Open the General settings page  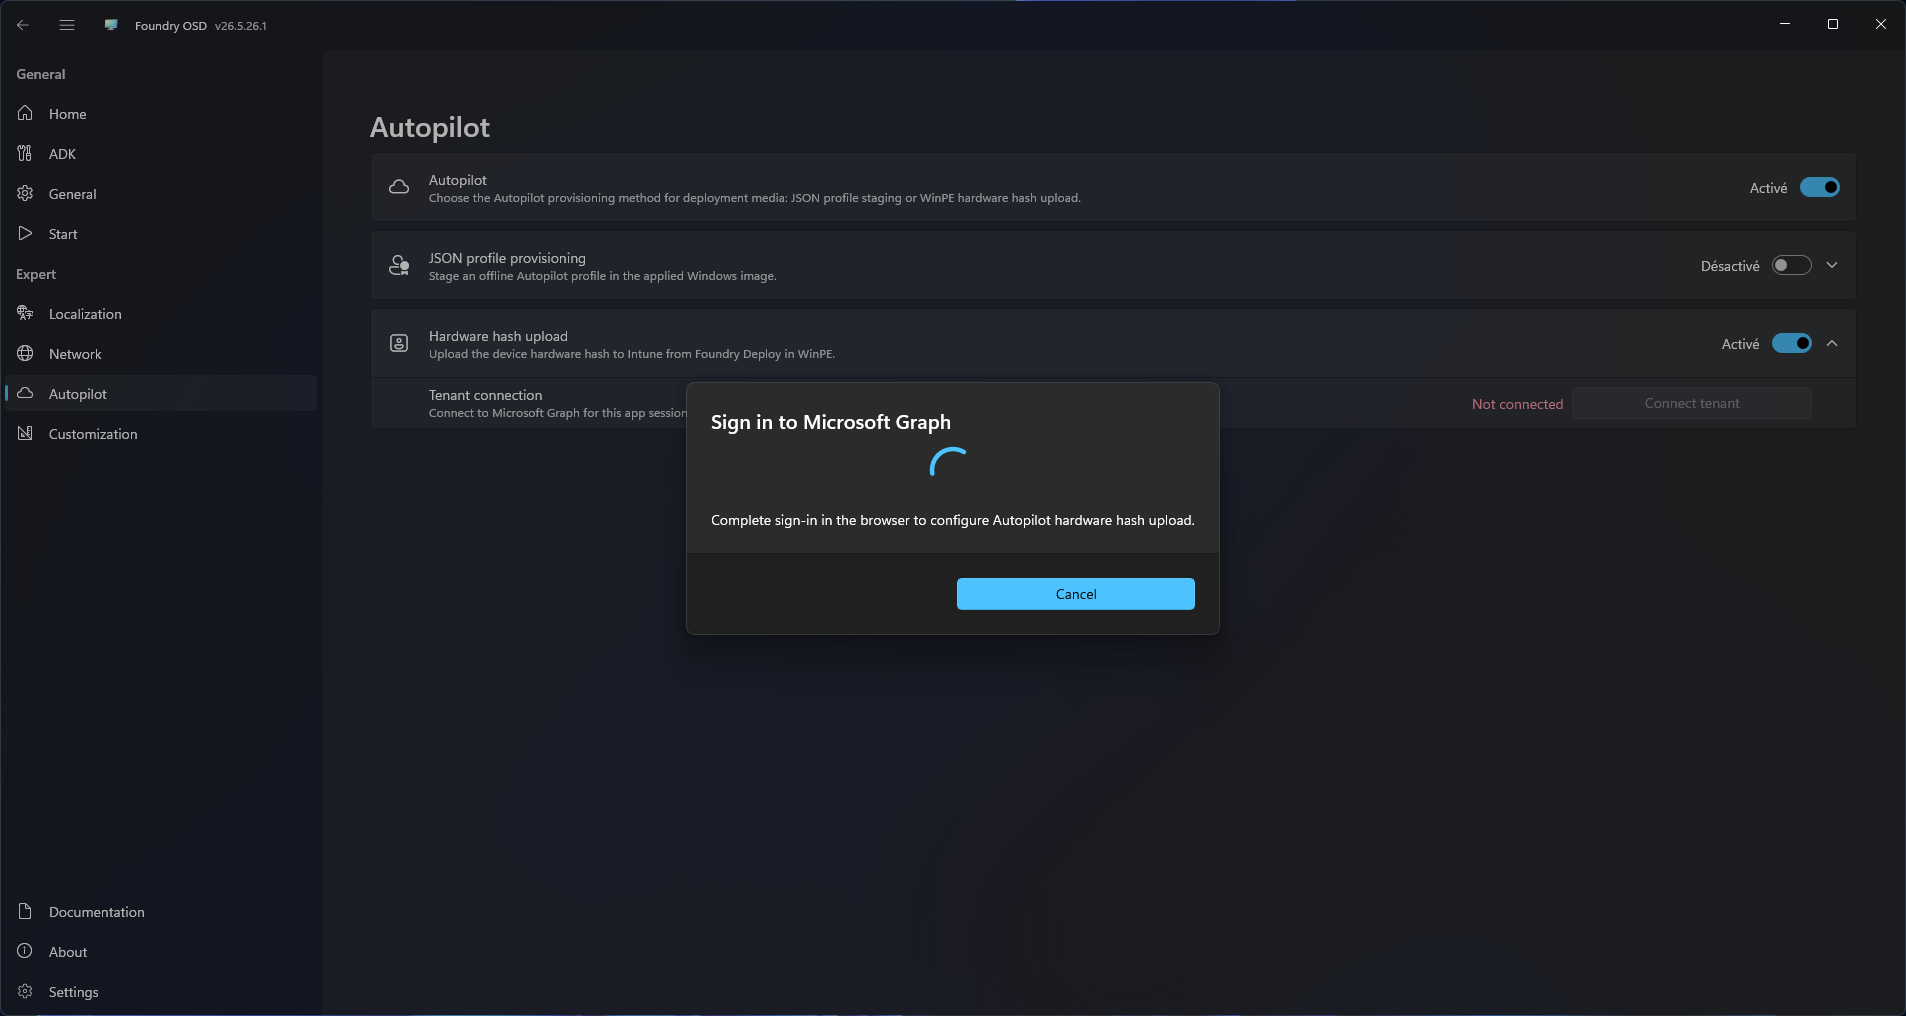point(72,194)
